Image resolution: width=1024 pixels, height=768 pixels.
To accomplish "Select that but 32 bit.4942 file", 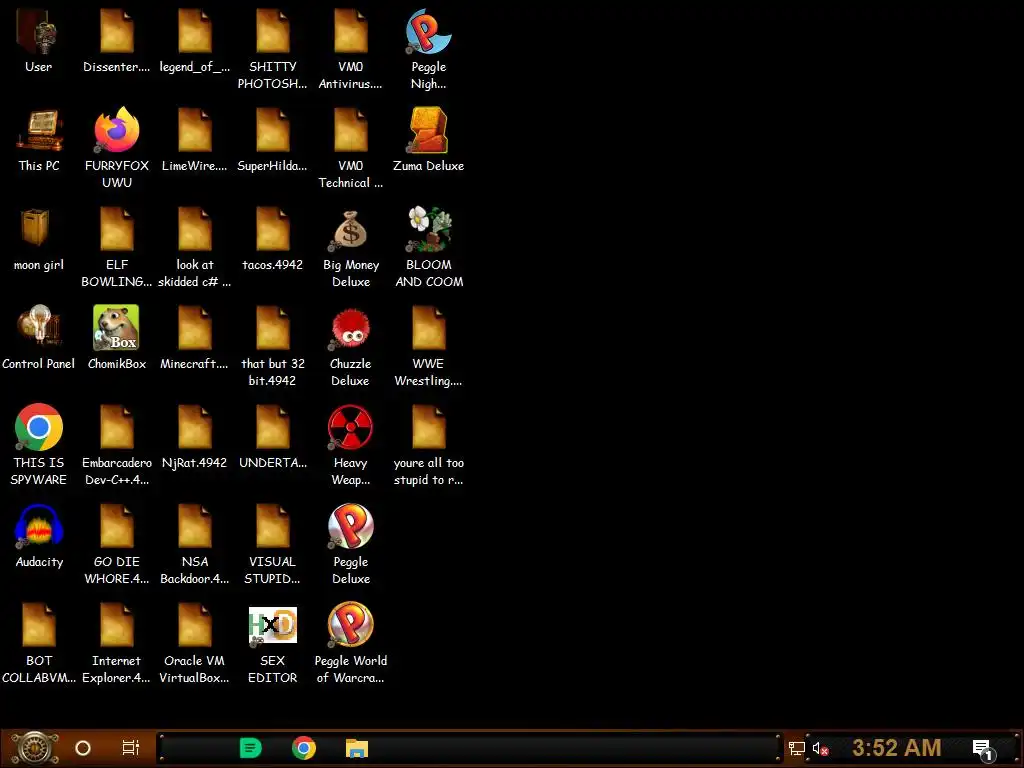I will tap(272, 328).
